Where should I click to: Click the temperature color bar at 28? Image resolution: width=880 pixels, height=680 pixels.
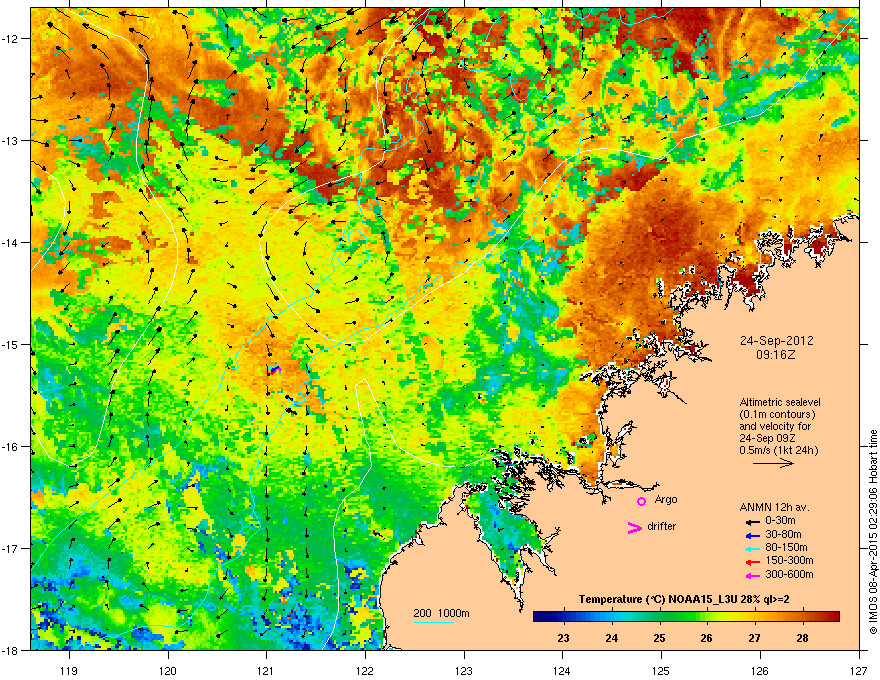[803, 617]
